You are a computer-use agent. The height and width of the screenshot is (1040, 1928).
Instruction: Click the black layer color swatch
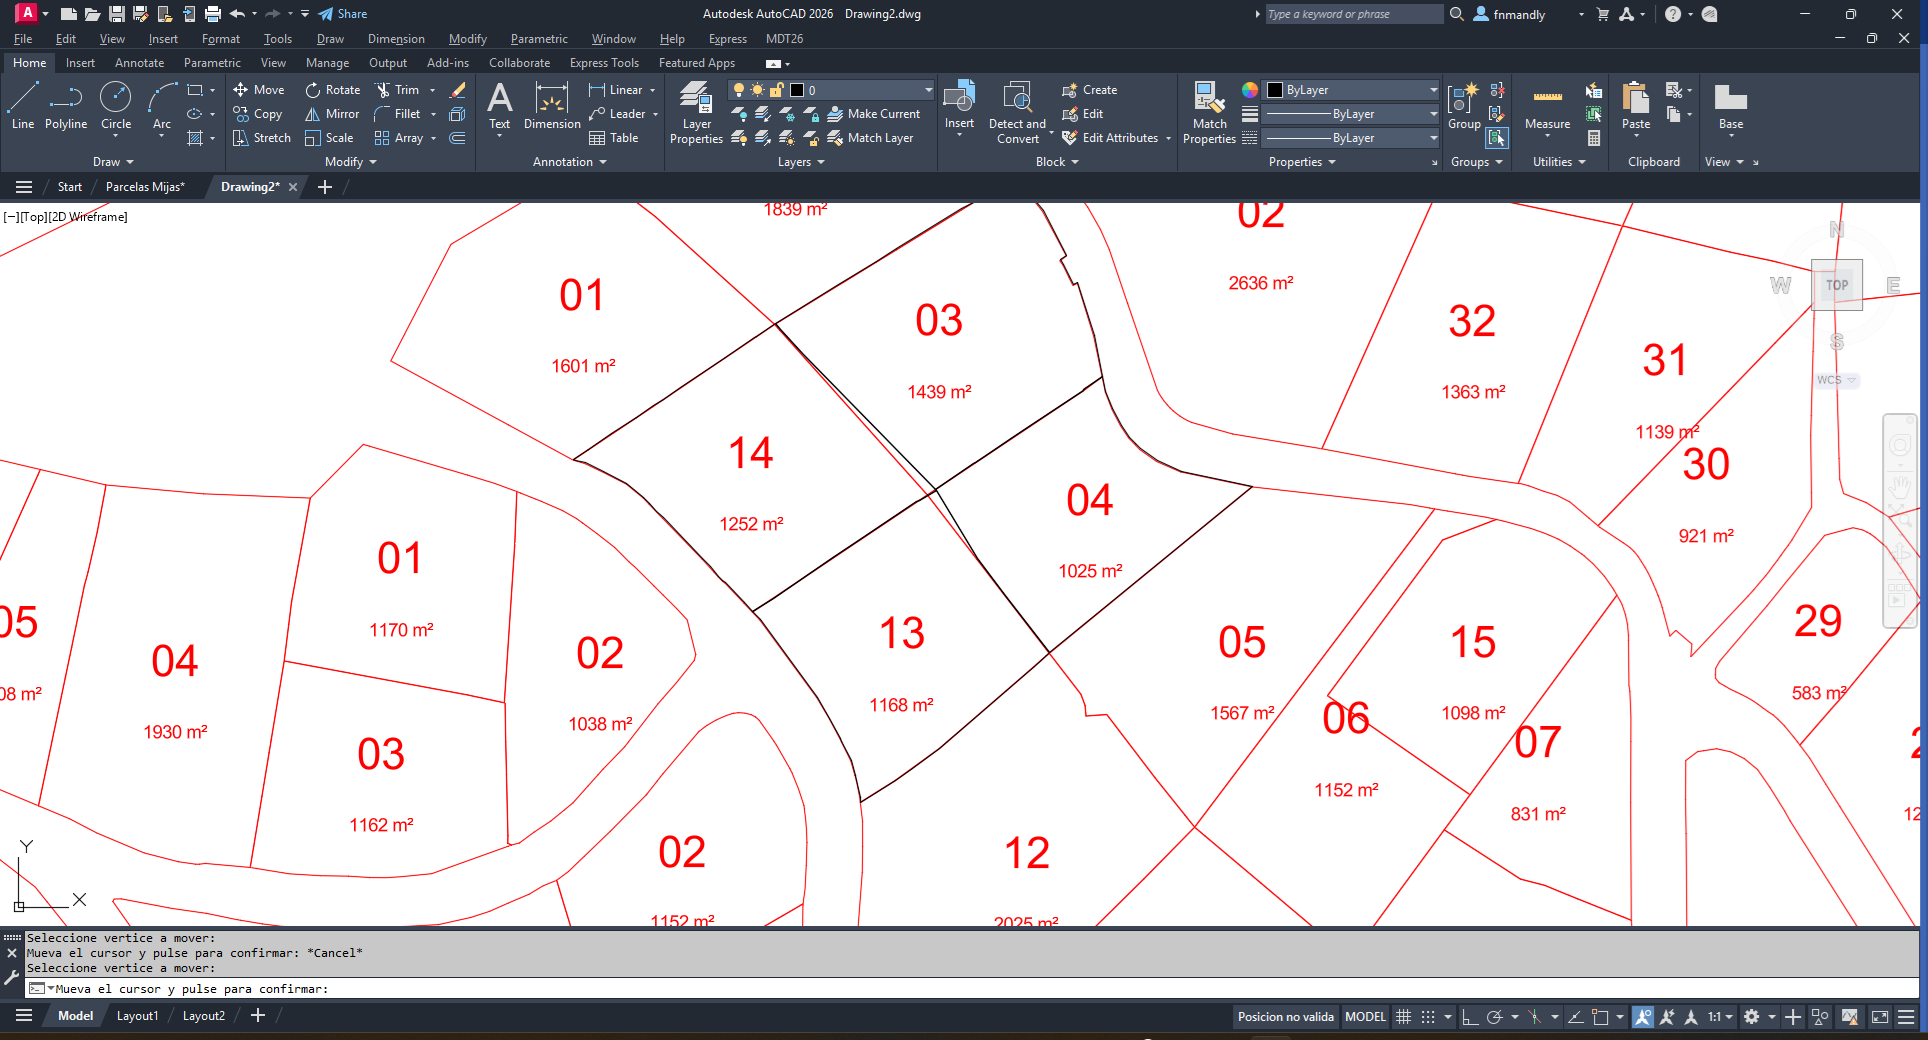click(x=797, y=90)
